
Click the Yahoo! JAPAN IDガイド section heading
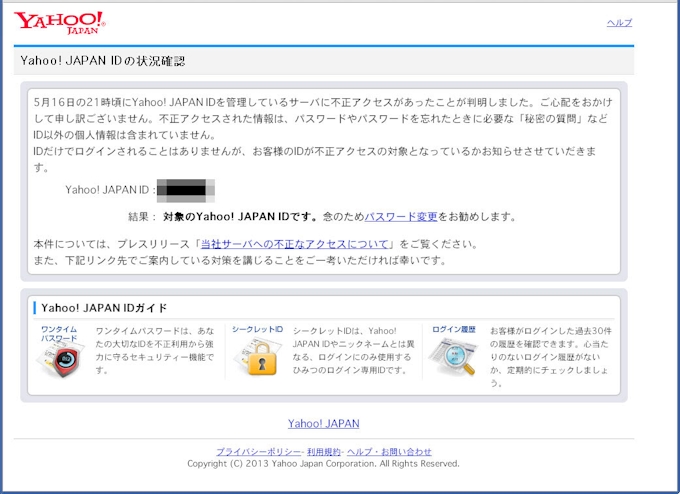coord(104,307)
